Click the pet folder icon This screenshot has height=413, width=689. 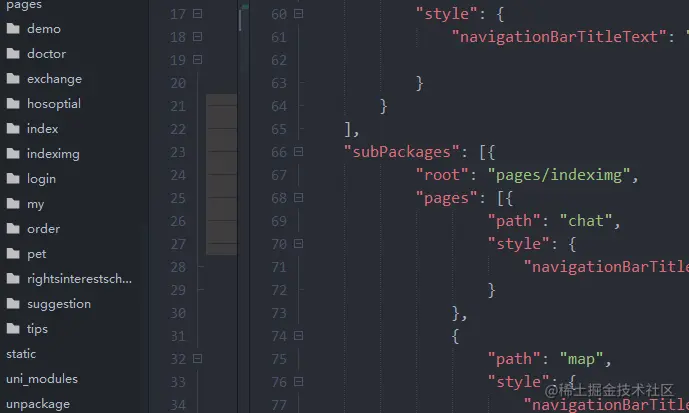click(x=13, y=254)
